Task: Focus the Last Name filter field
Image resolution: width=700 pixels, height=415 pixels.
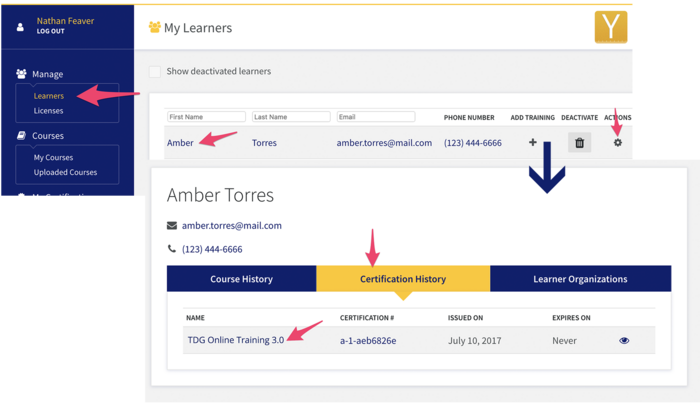Action: click(x=291, y=117)
